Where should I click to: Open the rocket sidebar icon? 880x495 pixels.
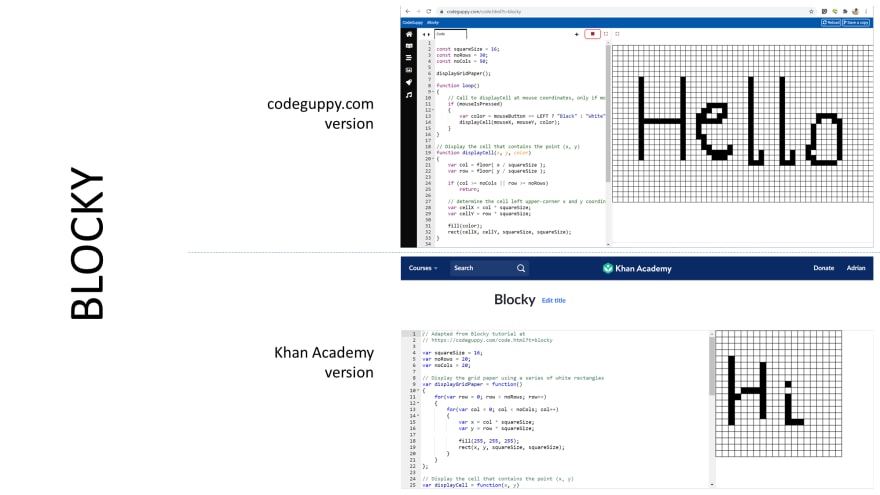tap(409, 82)
